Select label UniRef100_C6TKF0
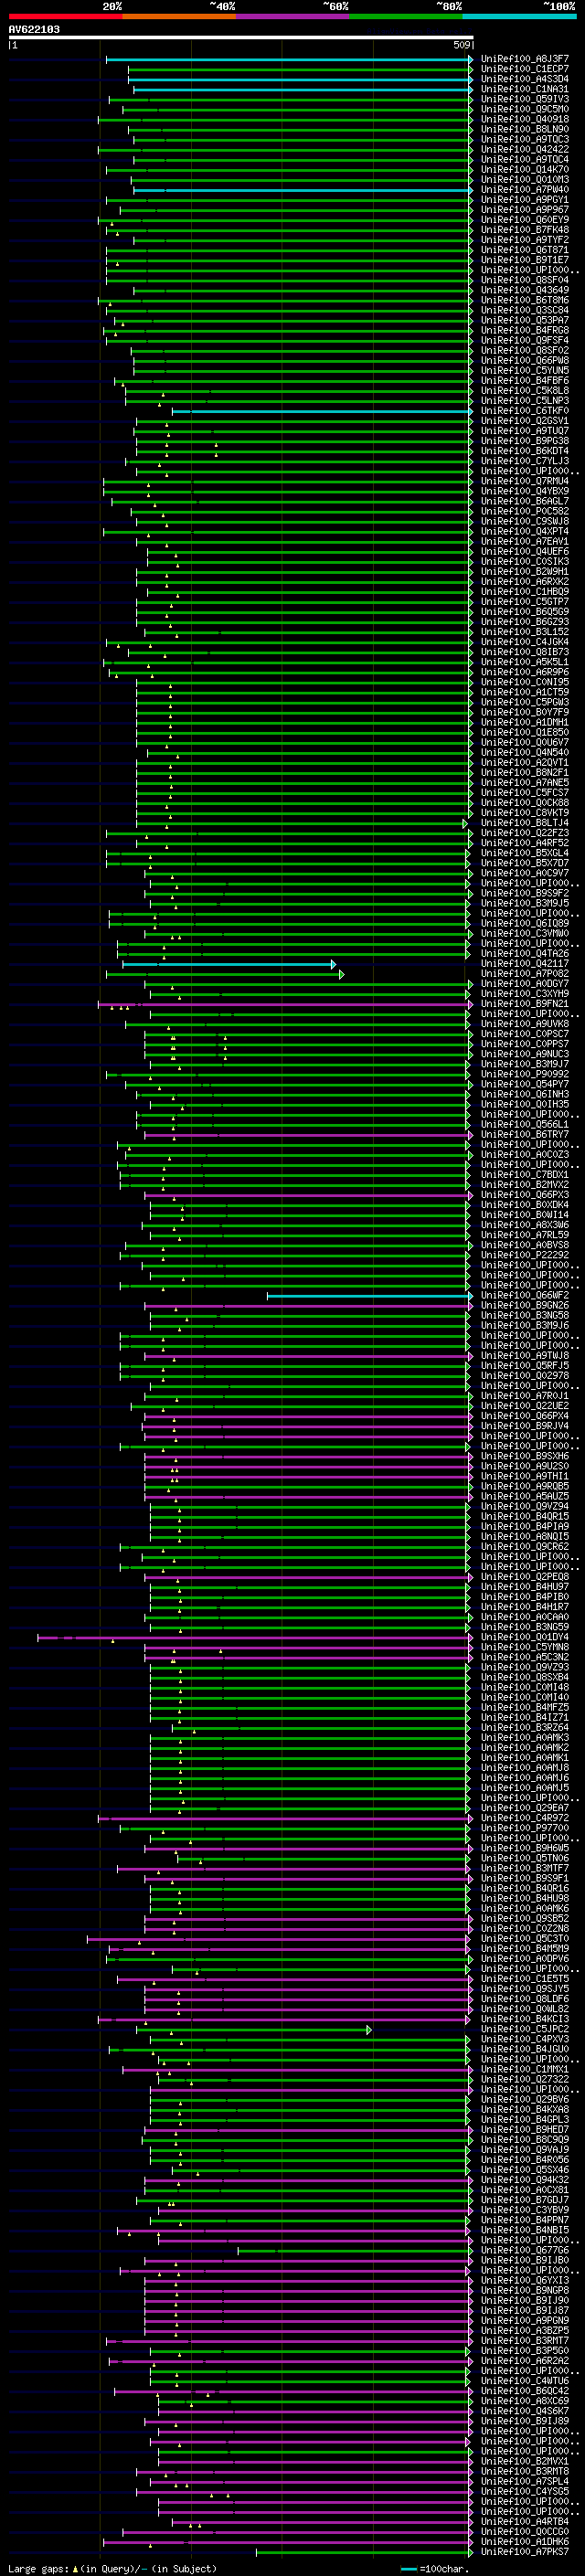The width and height of the screenshot is (585, 2576). tap(525, 411)
